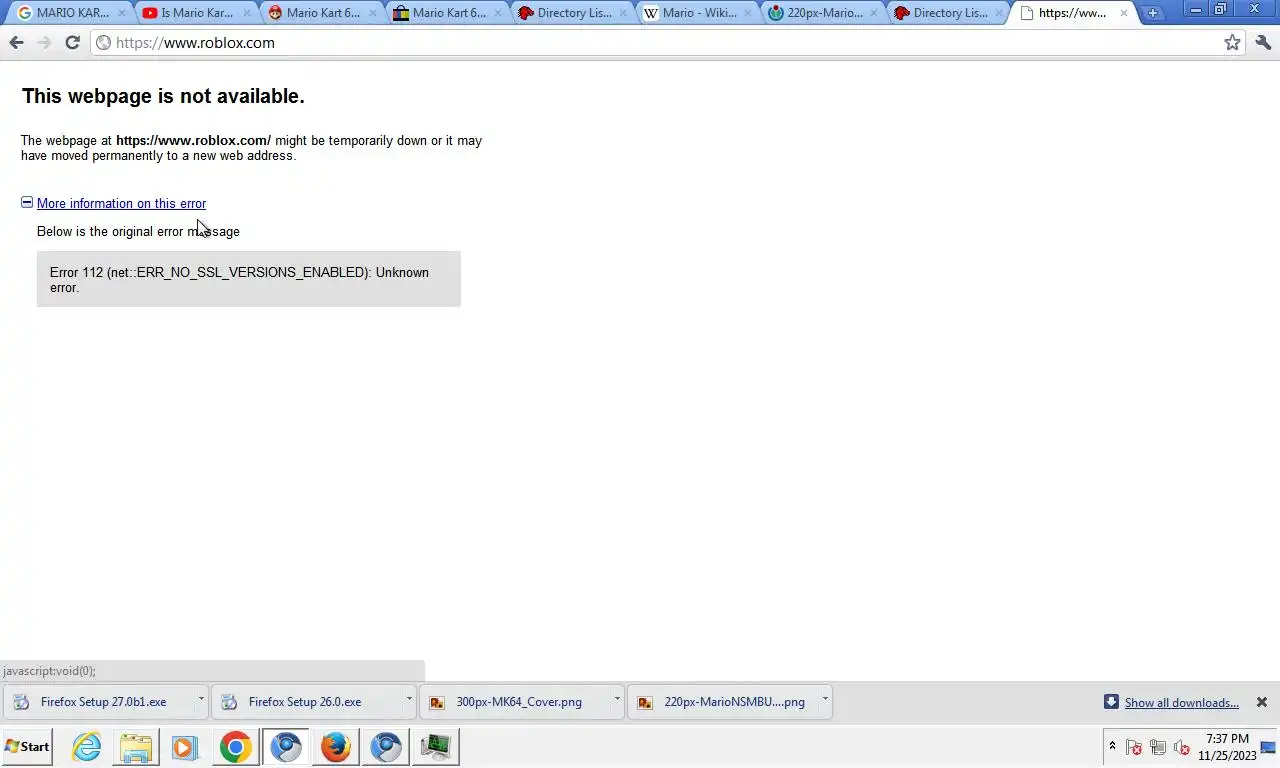Click Firefox Setup 27.0b1.exe installer icon

21,702
